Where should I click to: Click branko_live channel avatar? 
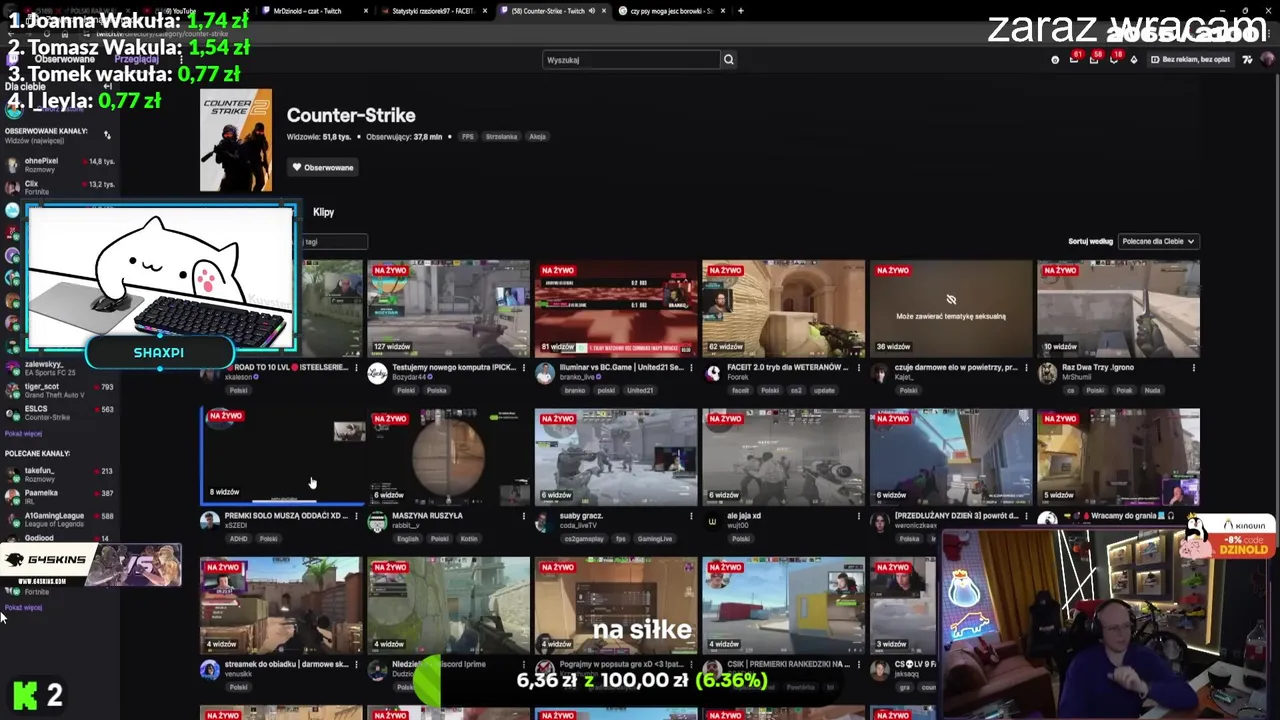(545, 373)
